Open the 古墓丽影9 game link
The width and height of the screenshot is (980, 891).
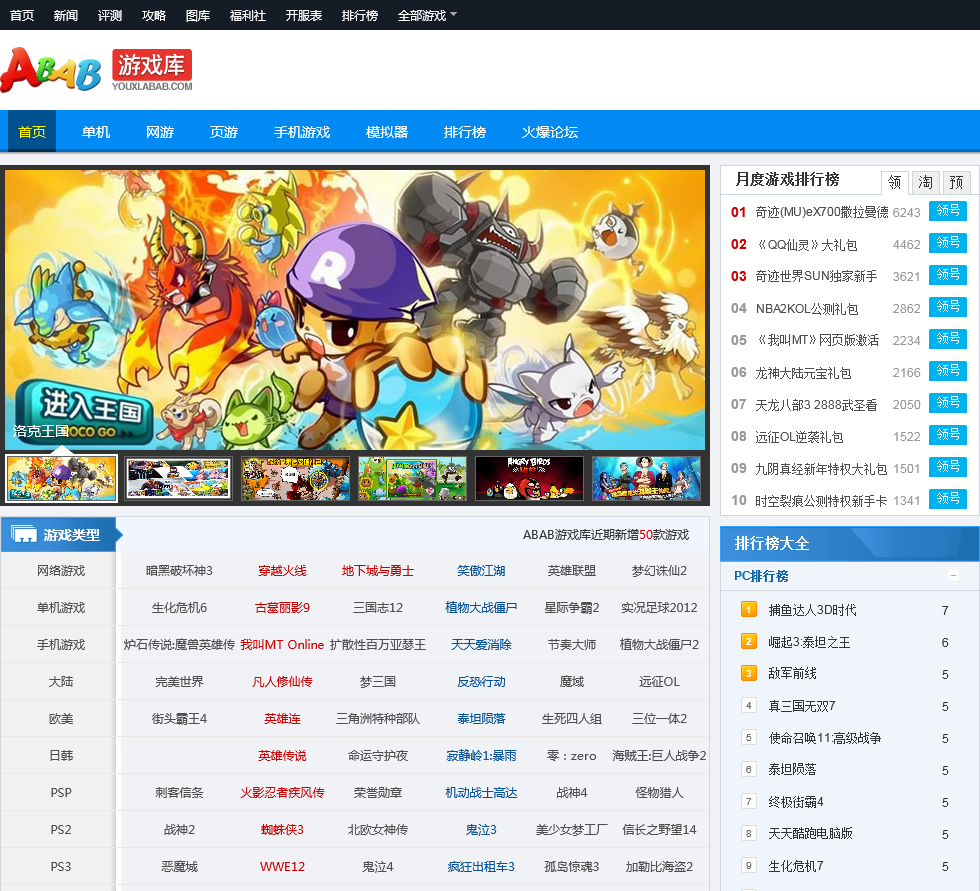(x=282, y=607)
